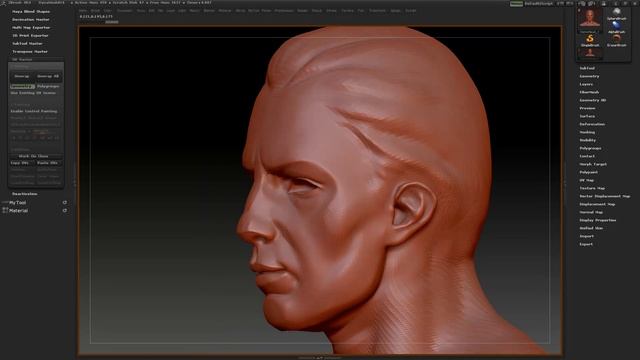This screenshot has width=640, height=360.
Task: Click the Export button in Tool palette
Action: 586,244
